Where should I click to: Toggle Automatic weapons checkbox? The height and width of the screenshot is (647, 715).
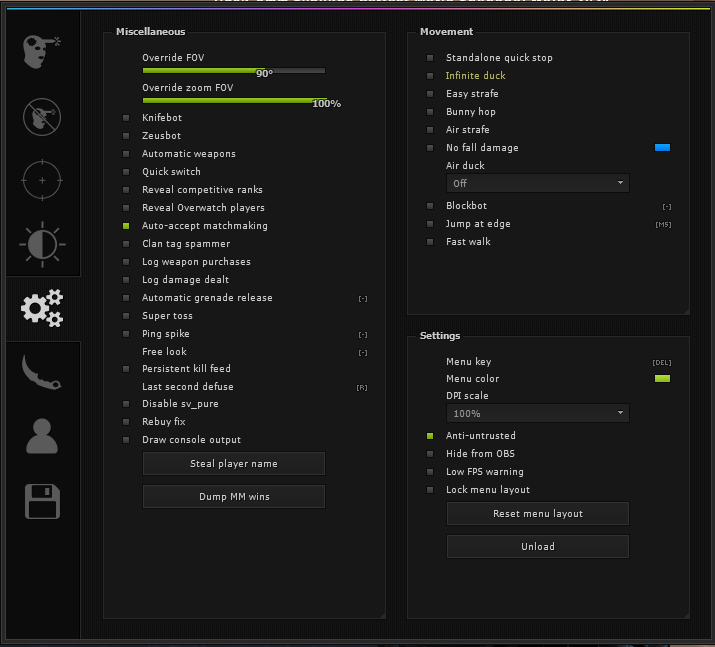click(x=126, y=154)
